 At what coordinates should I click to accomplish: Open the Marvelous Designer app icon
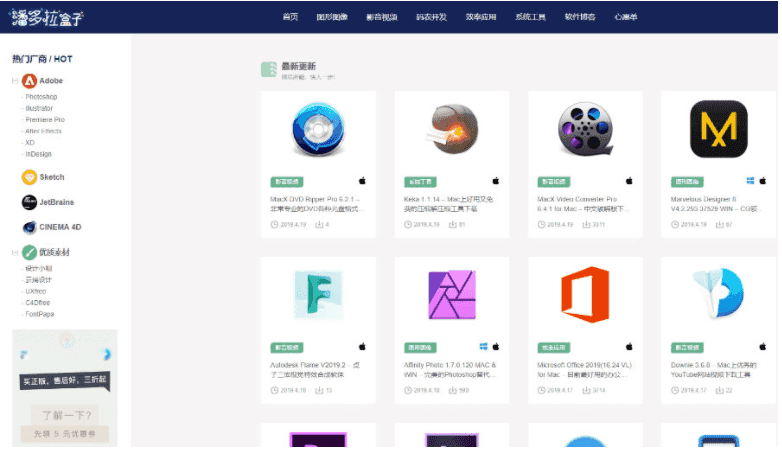(x=719, y=129)
